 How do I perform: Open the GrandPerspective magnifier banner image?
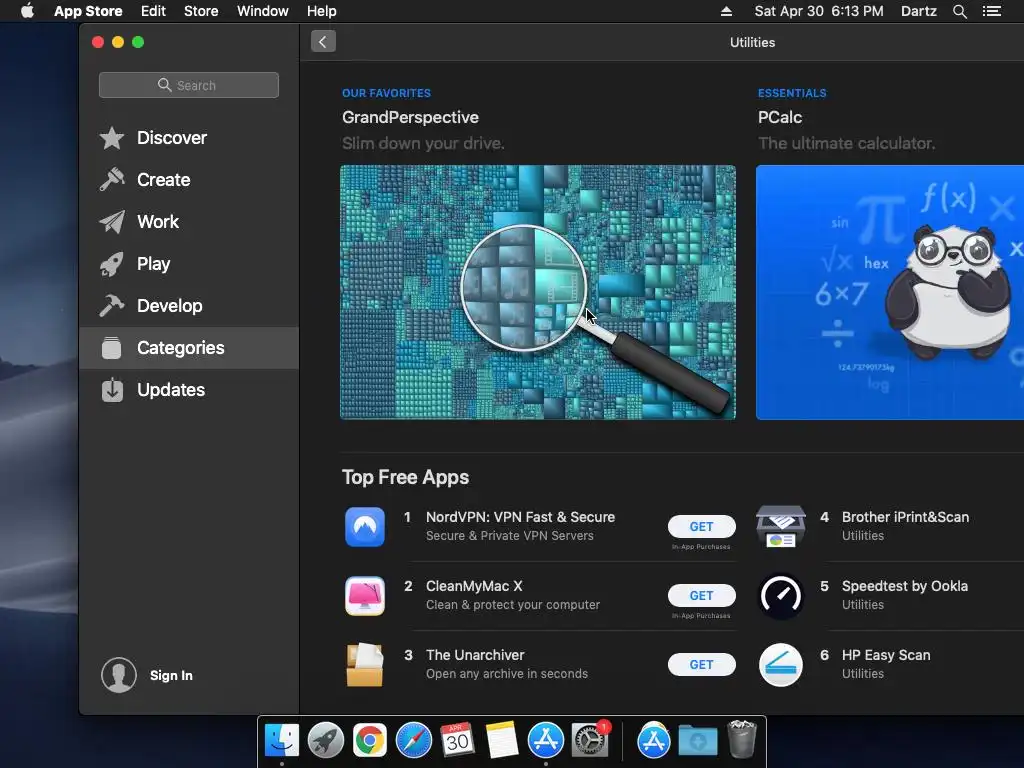click(x=537, y=292)
